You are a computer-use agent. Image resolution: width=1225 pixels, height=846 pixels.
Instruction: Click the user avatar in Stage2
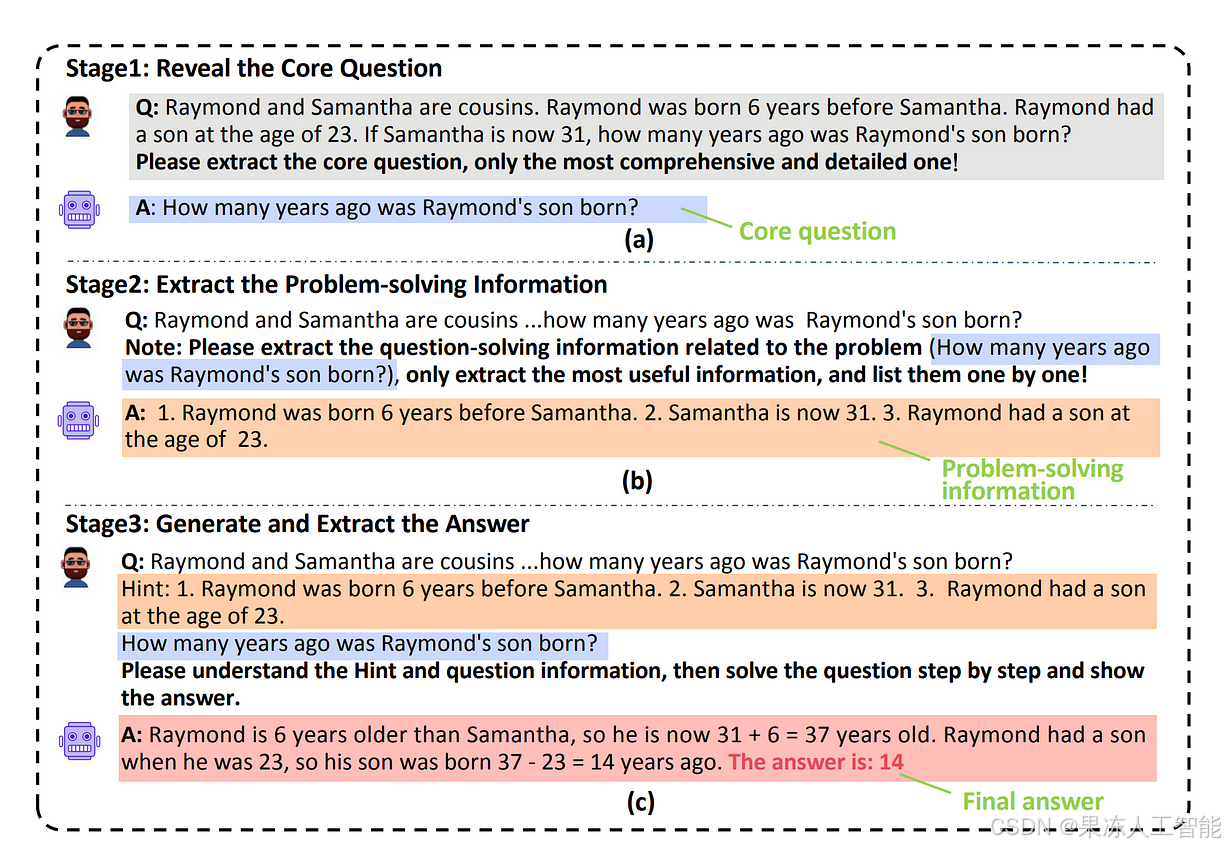pos(78,328)
